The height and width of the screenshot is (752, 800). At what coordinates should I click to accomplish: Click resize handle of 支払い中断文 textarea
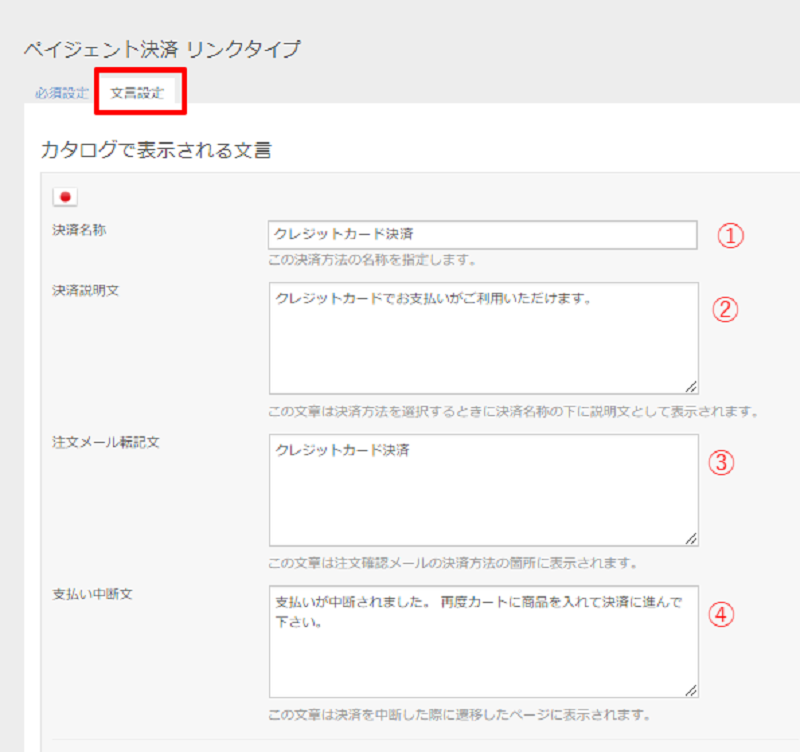(x=691, y=690)
